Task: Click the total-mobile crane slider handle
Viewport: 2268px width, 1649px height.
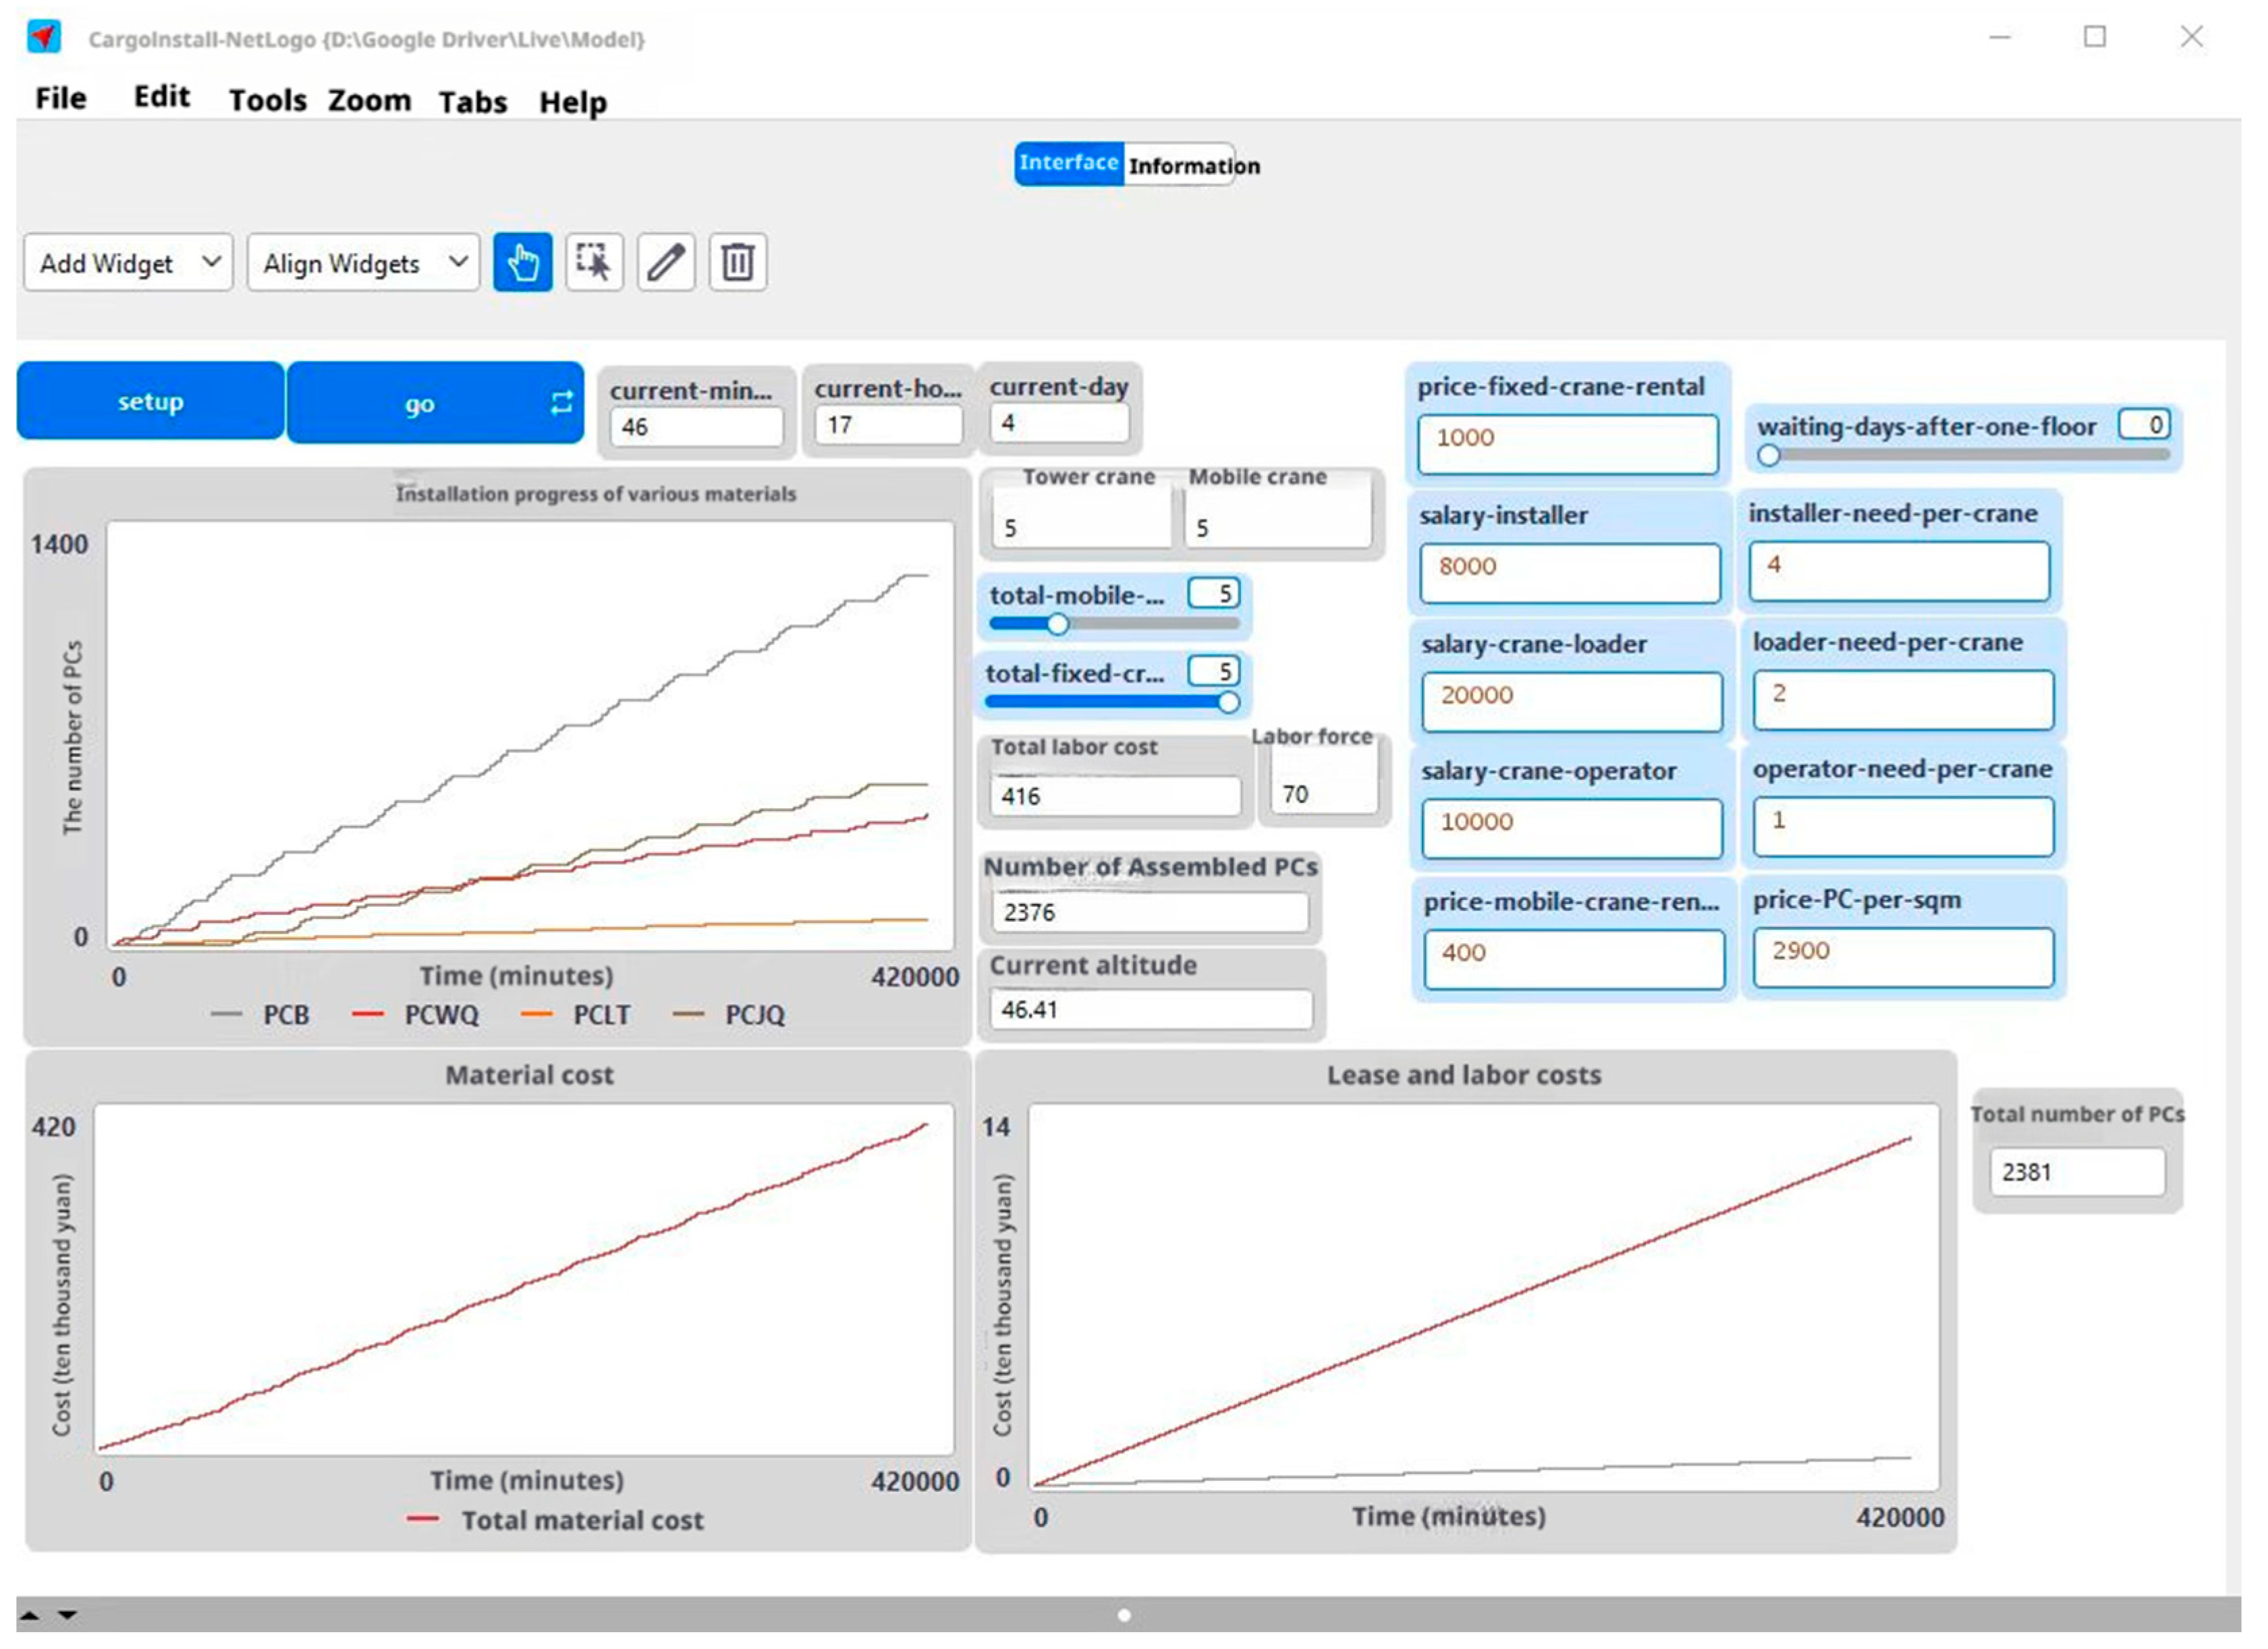Action: tap(1058, 624)
